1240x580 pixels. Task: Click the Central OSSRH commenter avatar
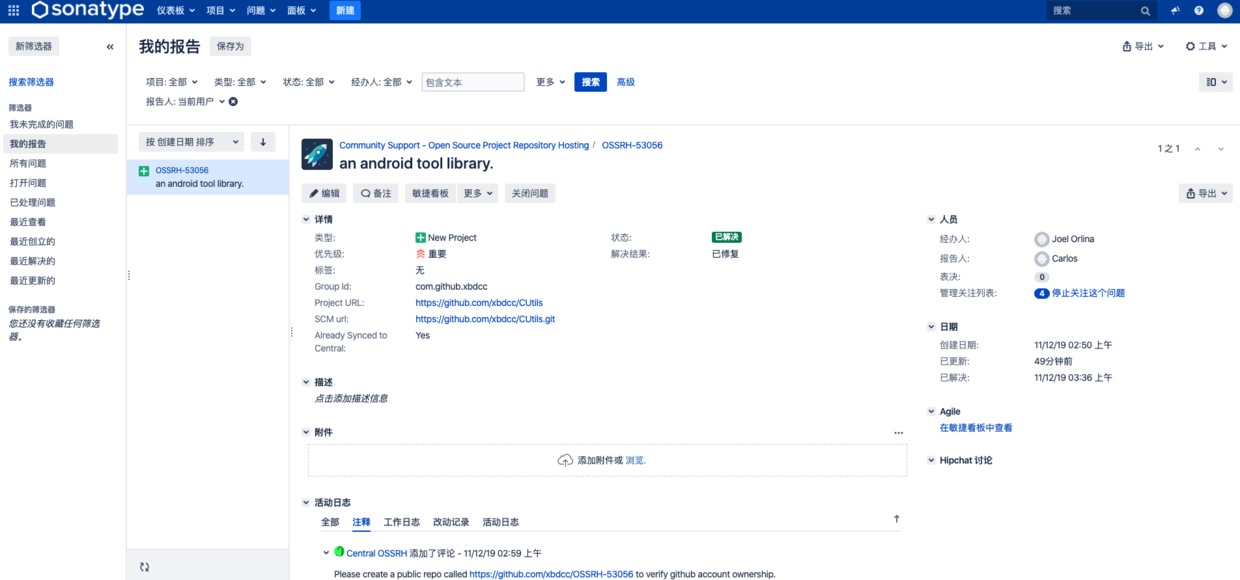click(339, 552)
